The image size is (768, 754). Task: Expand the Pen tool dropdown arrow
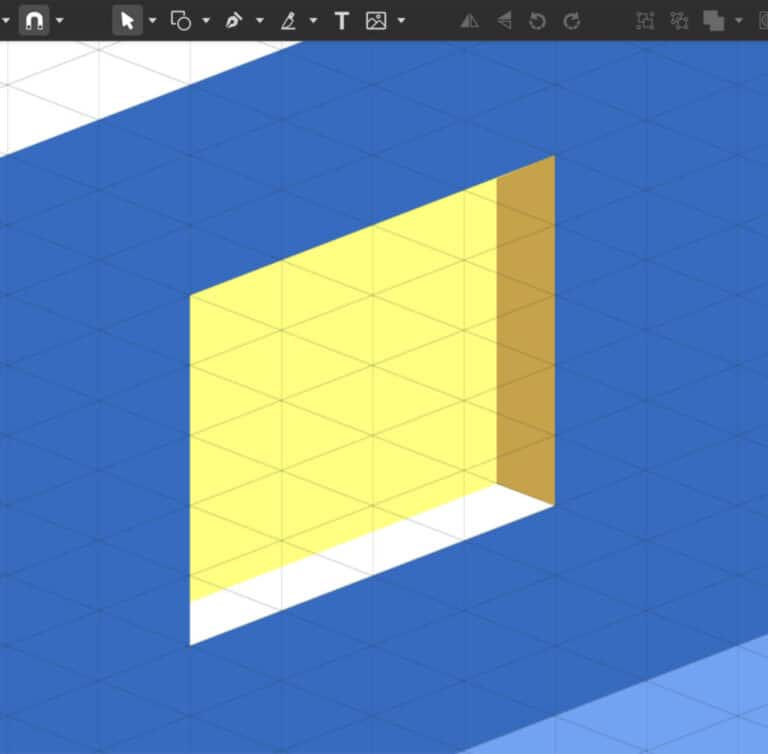tap(260, 21)
